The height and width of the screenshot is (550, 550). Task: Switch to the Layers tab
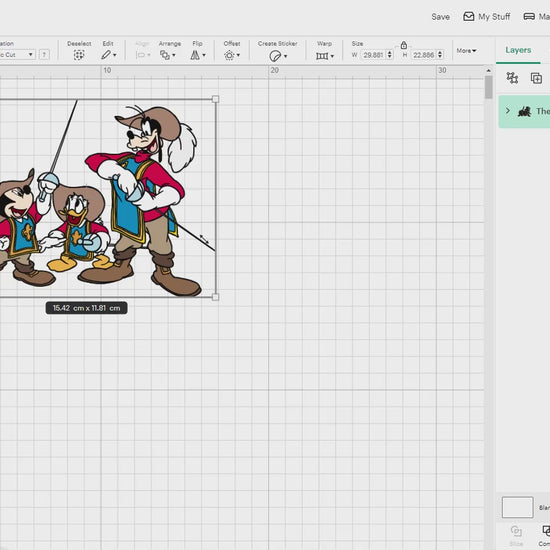518,50
